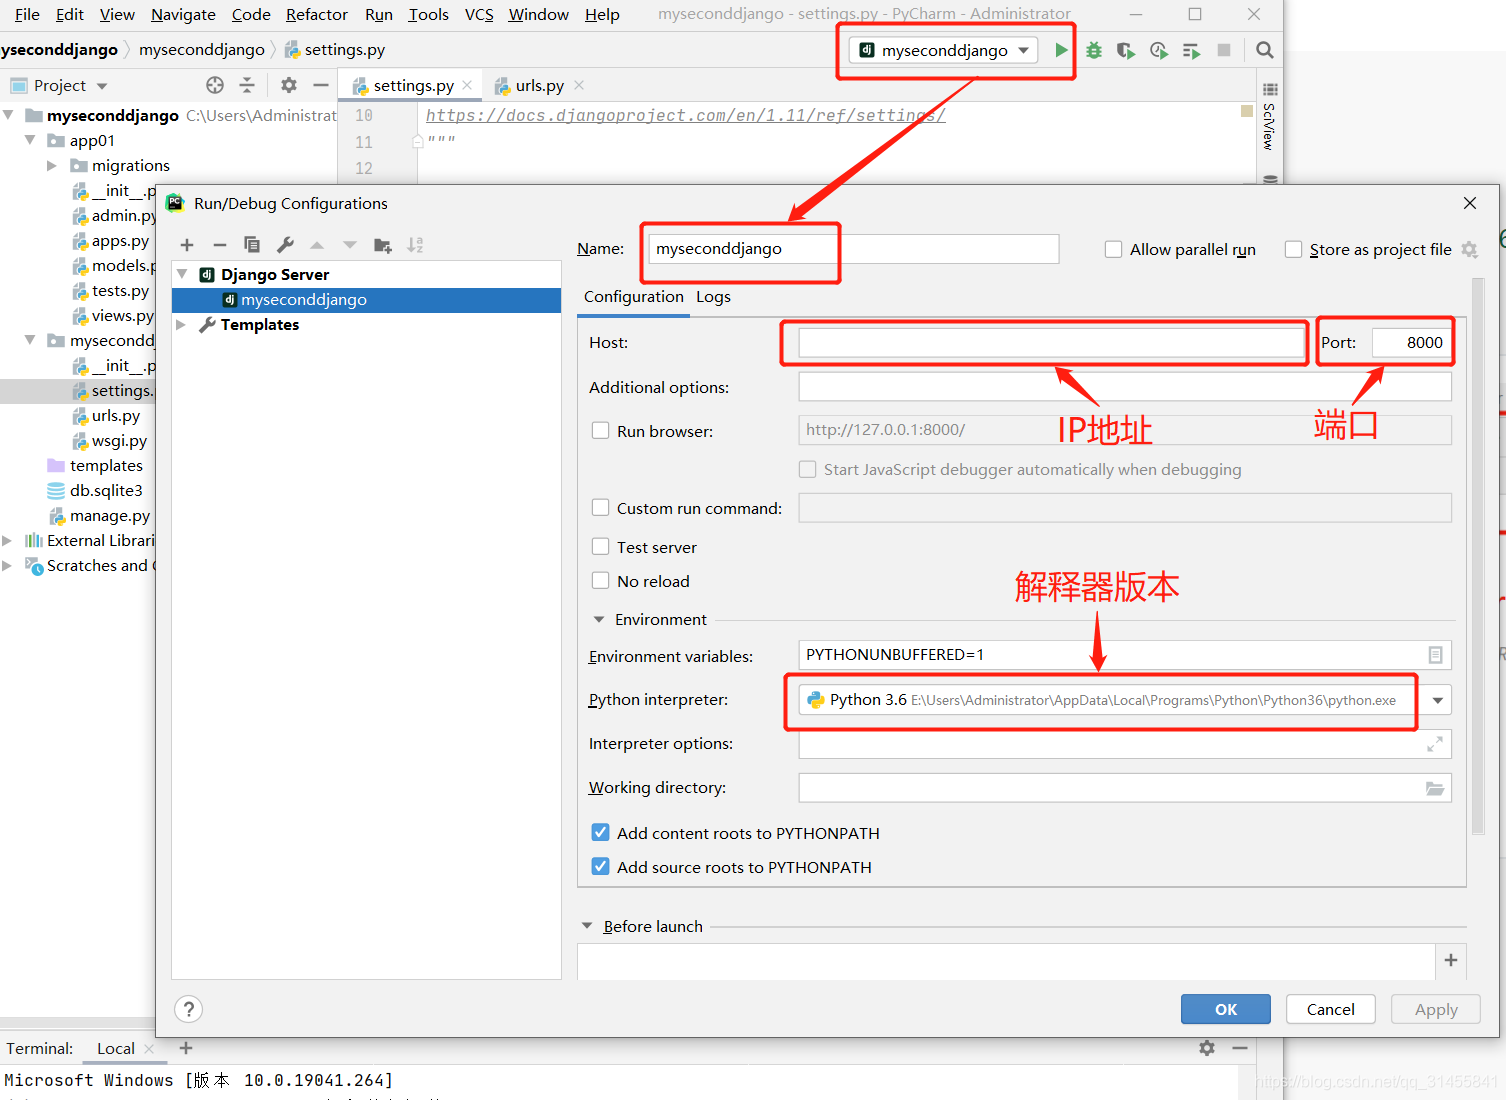
Task: Enable Run browser checkbox
Action: (x=600, y=430)
